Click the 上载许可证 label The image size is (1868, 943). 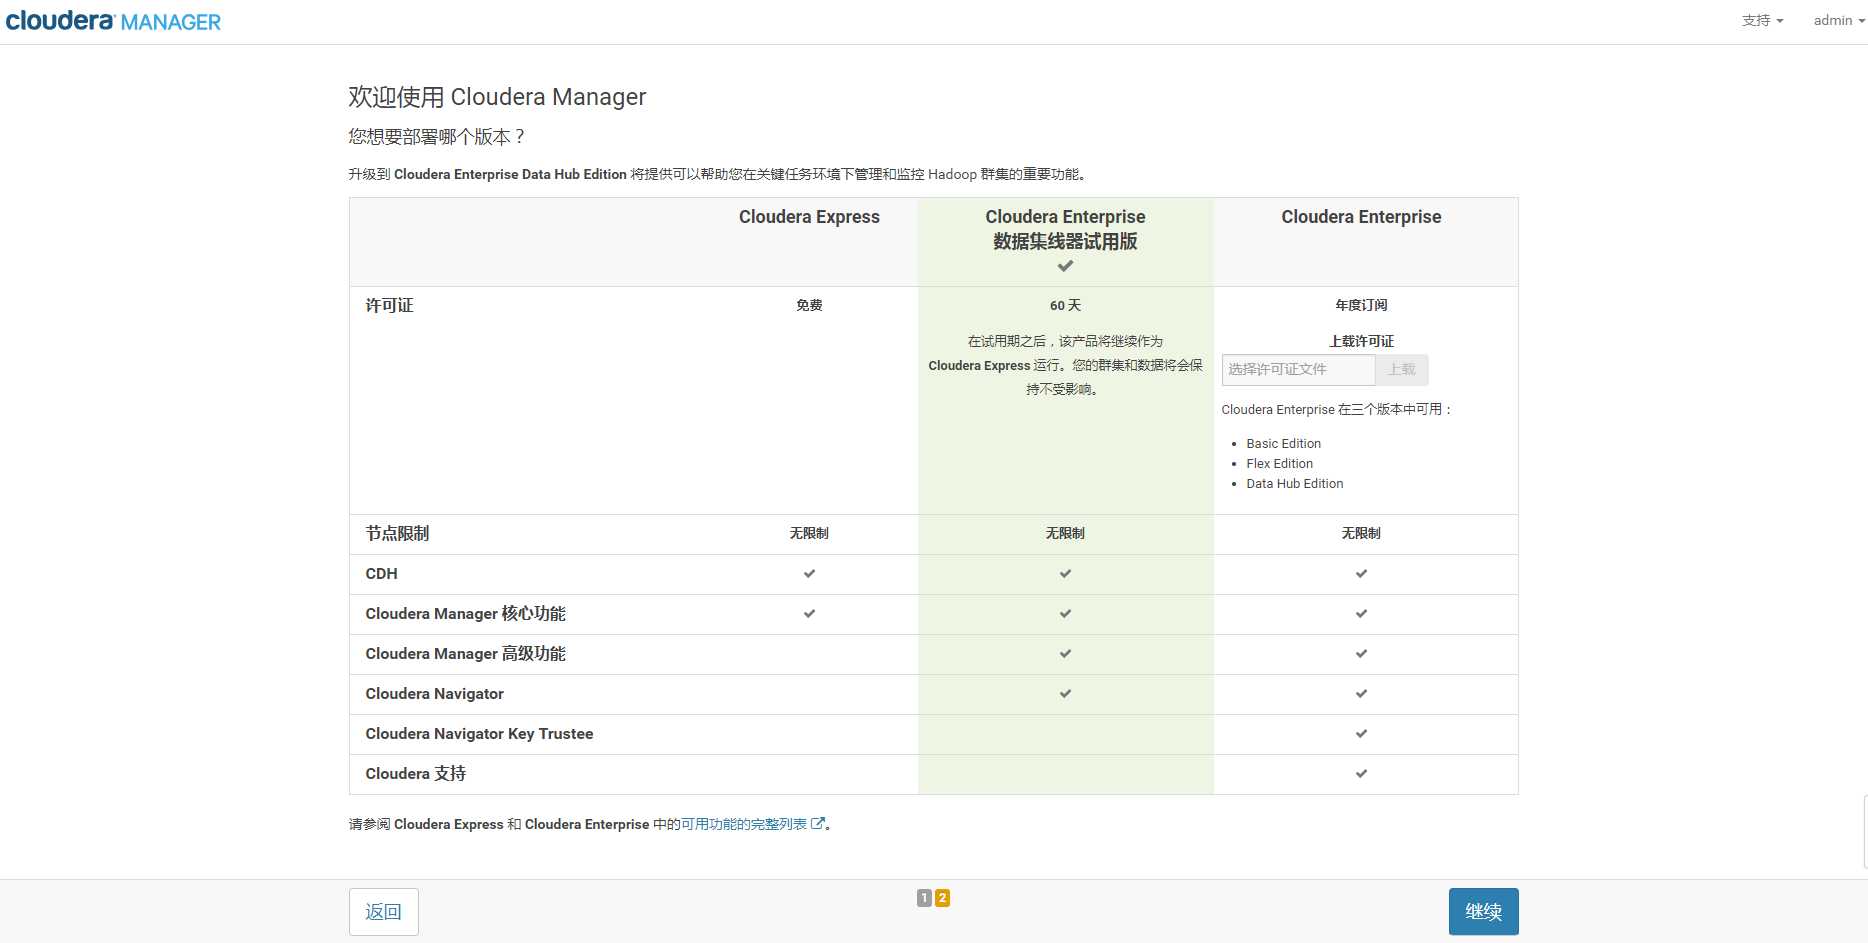coord(1361,341)
